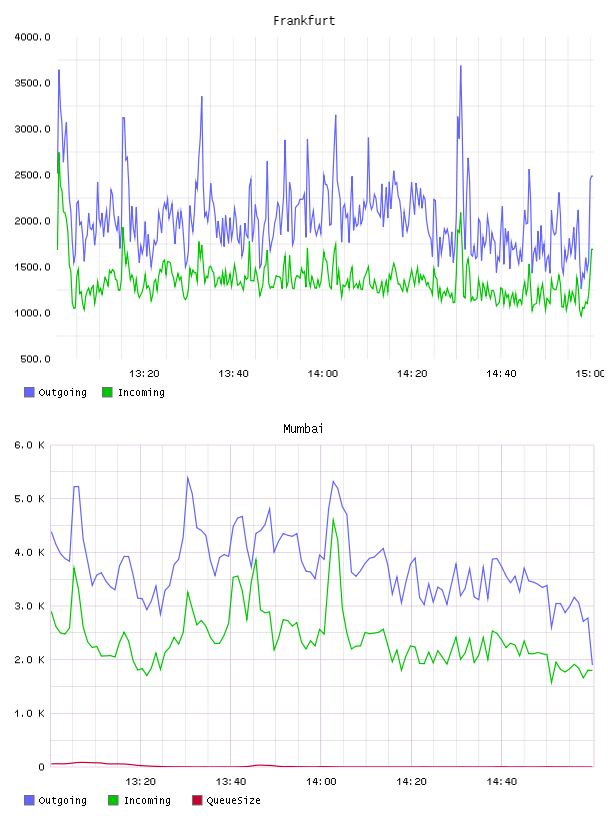Click the 1.0 K y-axis label in Mumbai chart
608x816 pixels.
pos(29,713)
